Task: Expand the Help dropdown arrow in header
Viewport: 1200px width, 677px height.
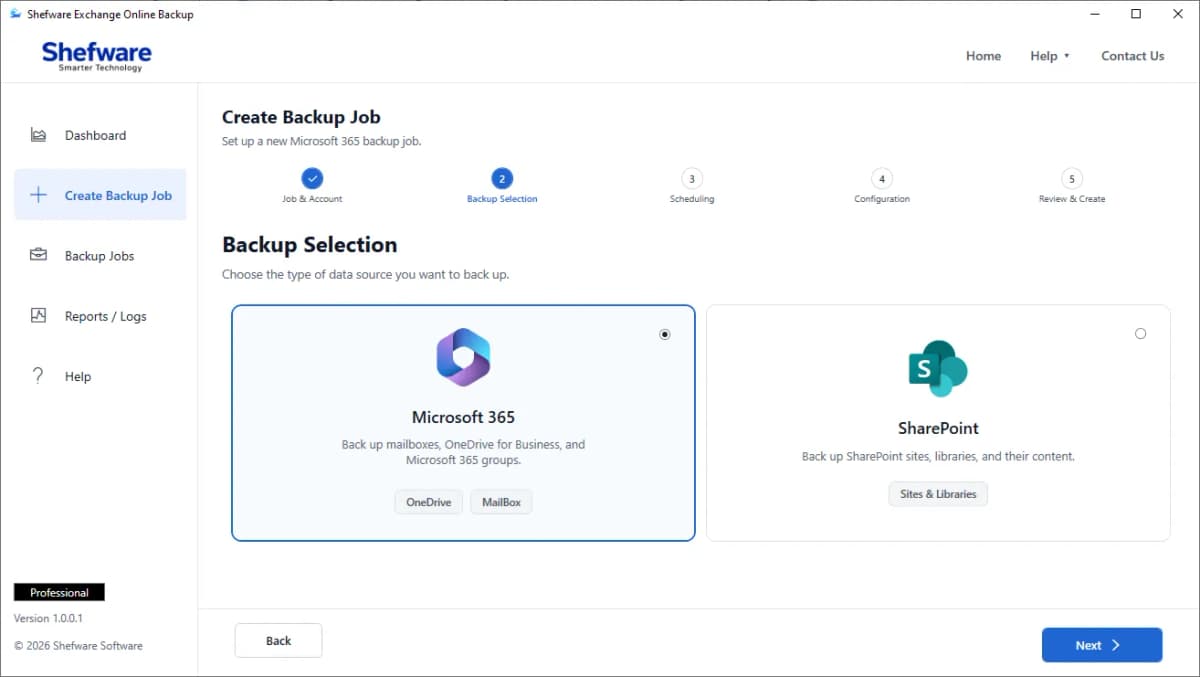Action: click(x=1067, y=56)
